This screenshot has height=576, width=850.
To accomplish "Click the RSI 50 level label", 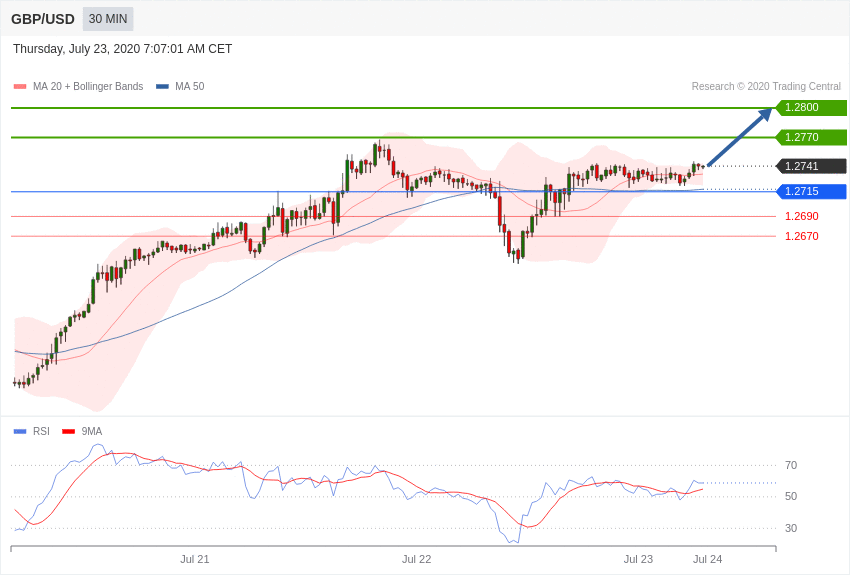I will 791,496.
